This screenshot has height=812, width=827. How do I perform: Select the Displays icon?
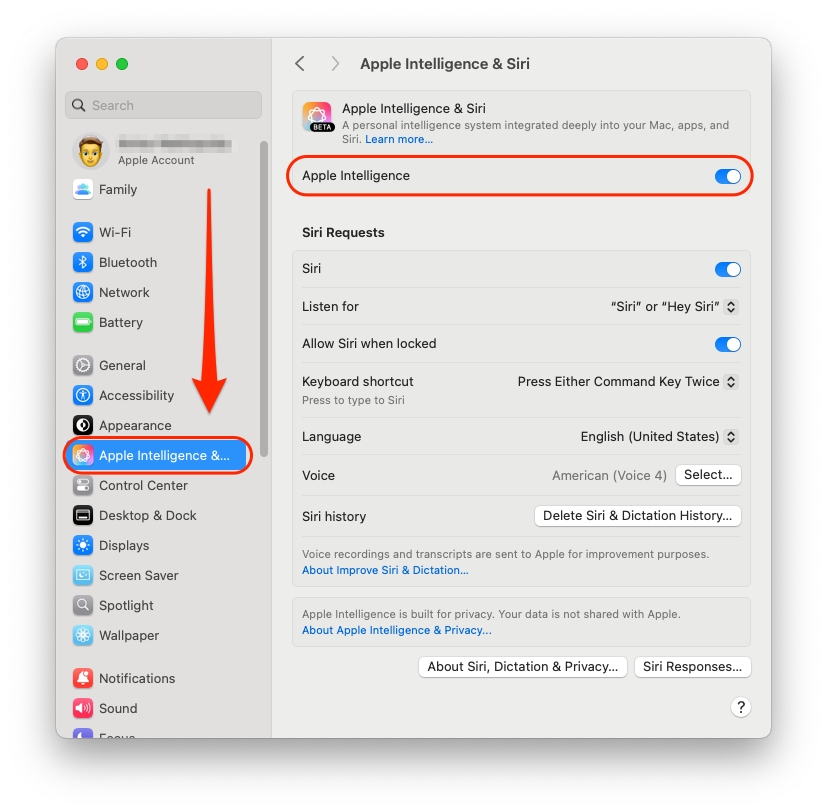83,546
